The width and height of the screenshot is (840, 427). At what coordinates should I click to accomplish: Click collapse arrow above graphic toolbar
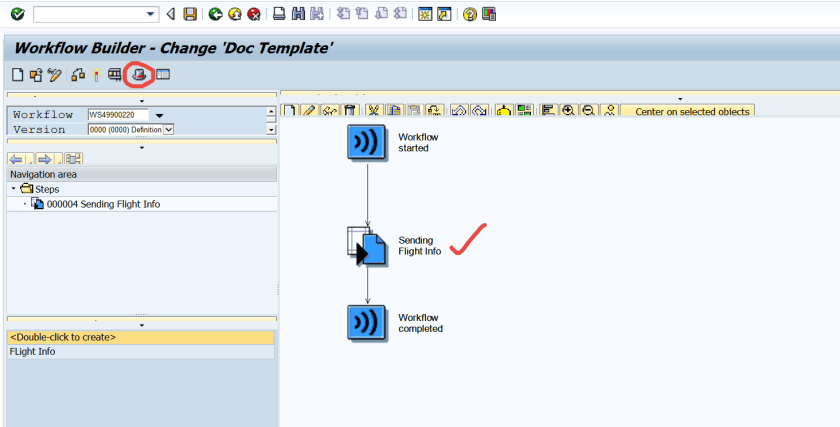tap(680, 99)
